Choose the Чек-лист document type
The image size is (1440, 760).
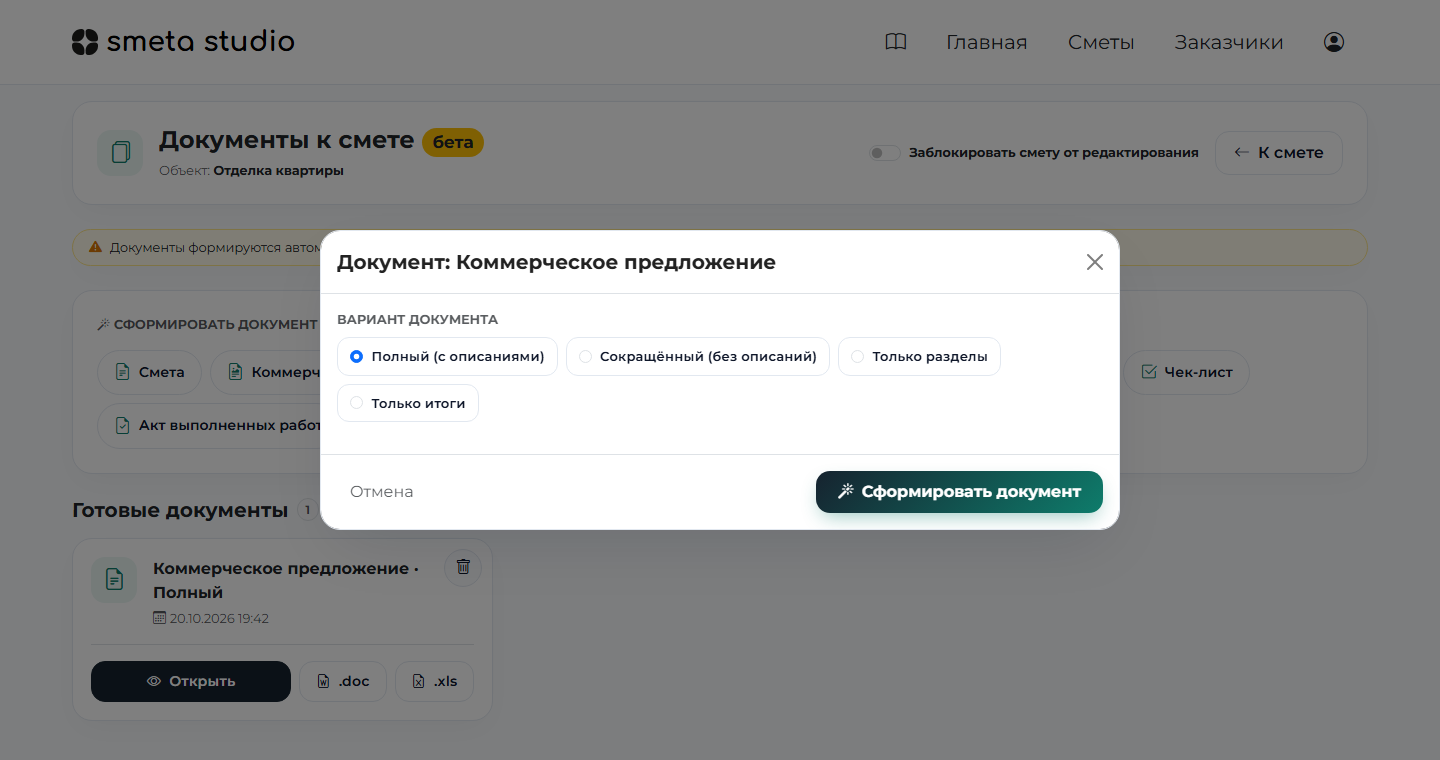pyautogui.click(x=1187, y=372)
